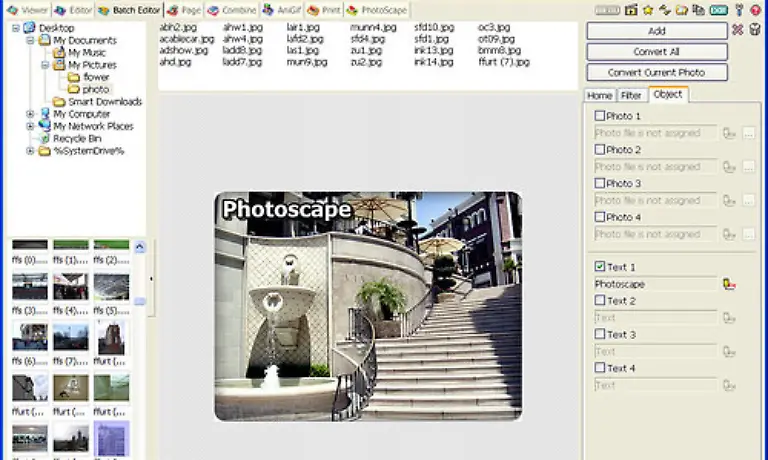
Task: Click the yellow swap arrows icon
Action: (665, 10)
